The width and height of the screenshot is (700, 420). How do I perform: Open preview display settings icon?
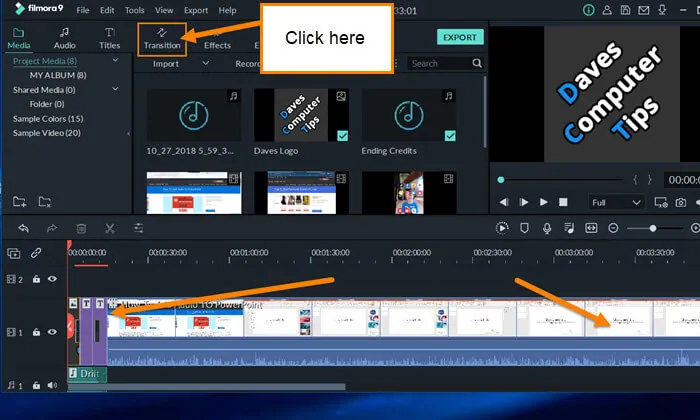pyautogui.click(x=661, y=203)
